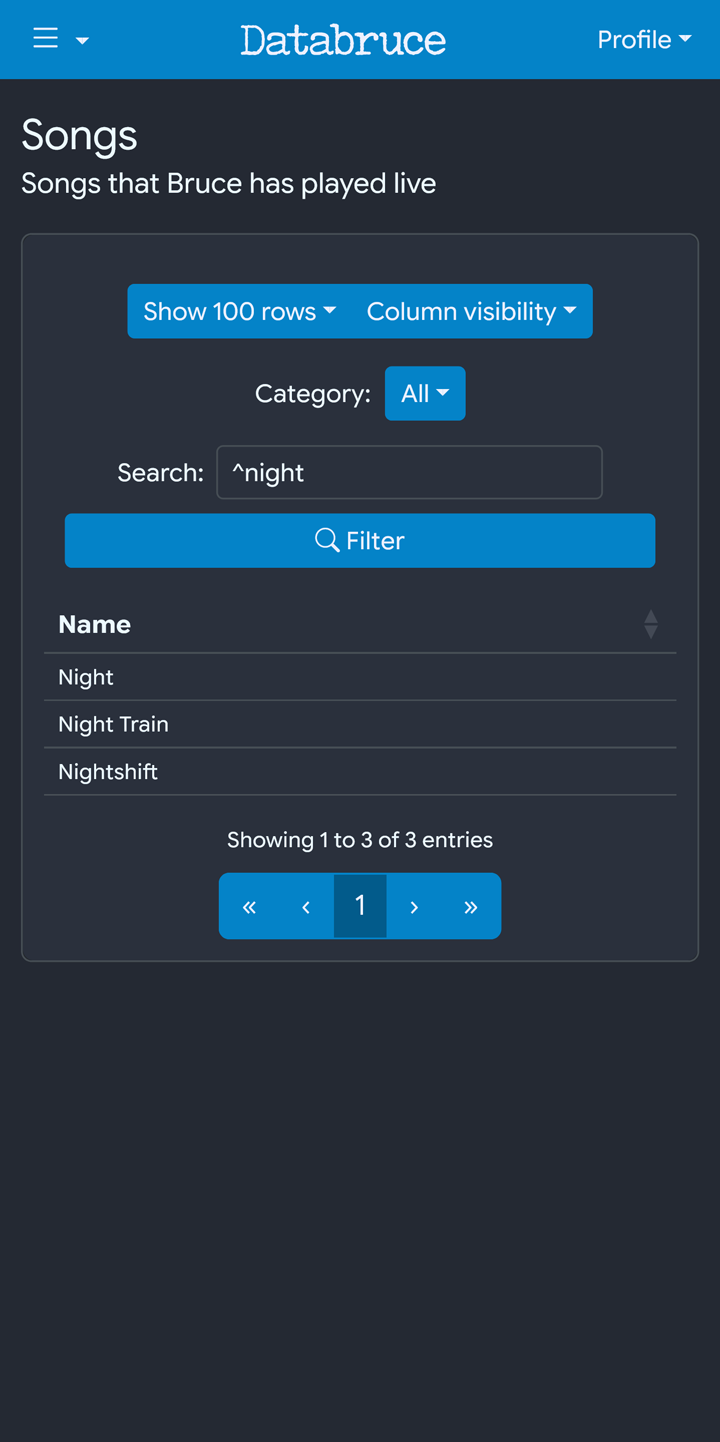Focus the Search input field
The width and height of the screenshot is (720, 1442).
(x=409, y=473)
